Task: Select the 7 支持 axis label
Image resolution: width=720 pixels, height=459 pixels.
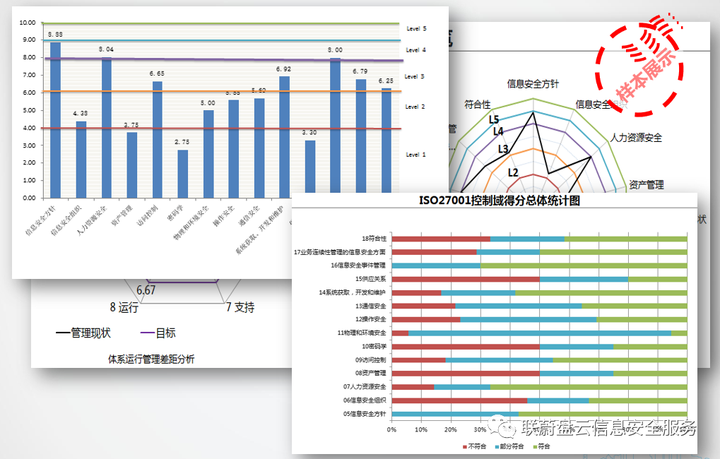Action: click(x=240, y=307)
